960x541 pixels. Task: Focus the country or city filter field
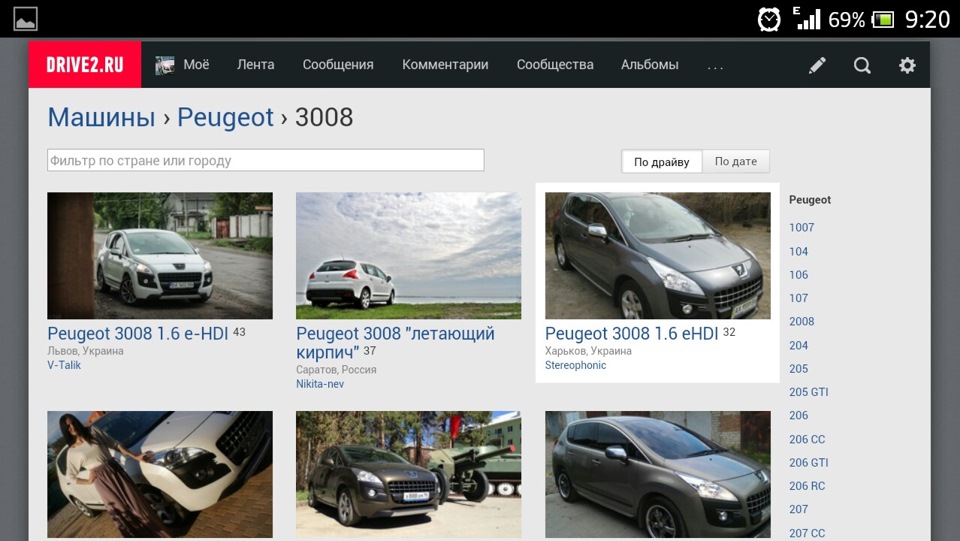point(266,160)
